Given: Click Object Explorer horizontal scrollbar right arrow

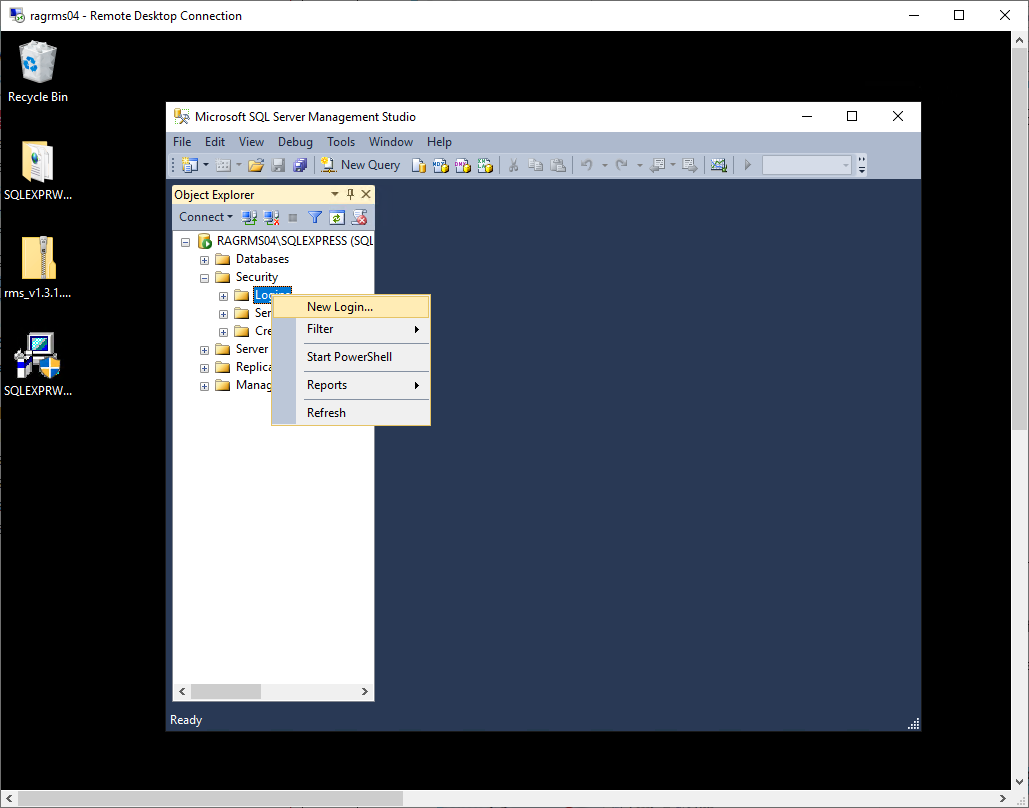Looking at the screenshot, I should pos(365,691).
